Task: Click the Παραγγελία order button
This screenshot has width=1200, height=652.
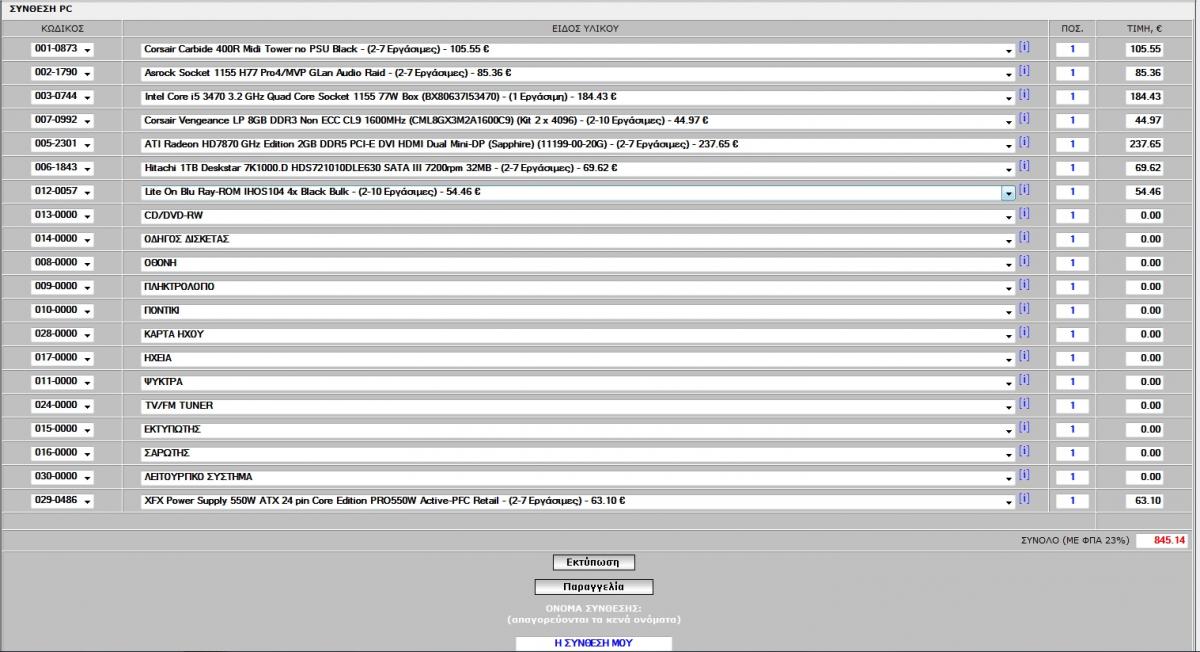Action: click(594, 587)
